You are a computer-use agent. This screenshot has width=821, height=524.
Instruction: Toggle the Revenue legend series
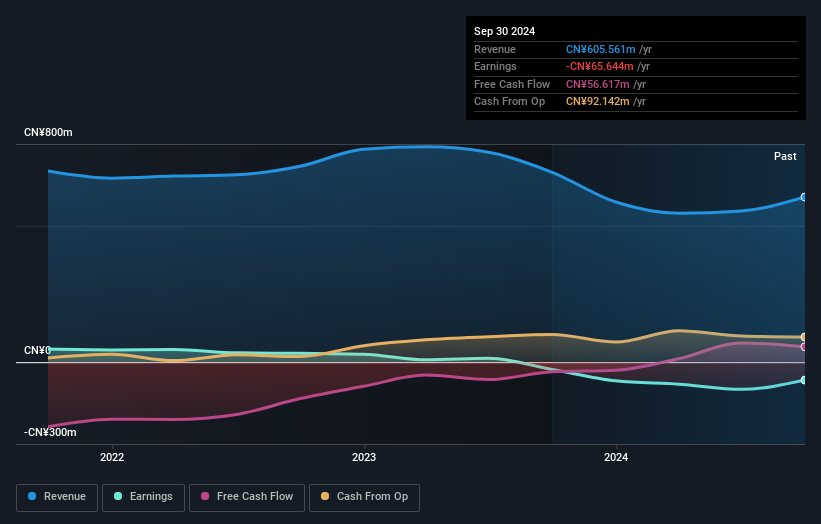57,497
